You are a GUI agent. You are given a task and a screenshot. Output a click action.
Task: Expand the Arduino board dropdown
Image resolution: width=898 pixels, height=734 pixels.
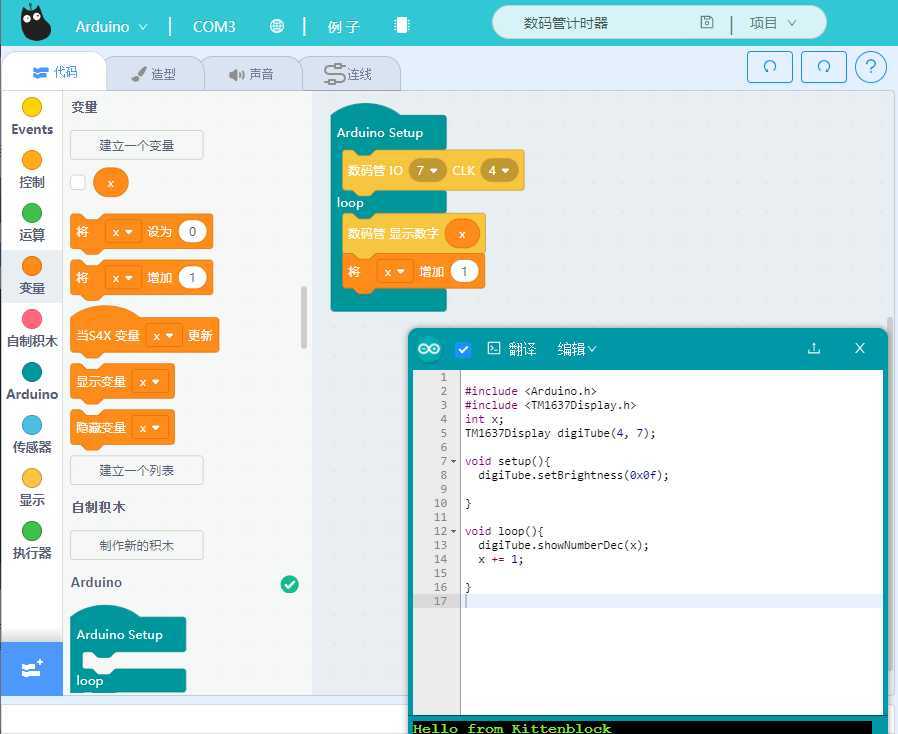111,26
